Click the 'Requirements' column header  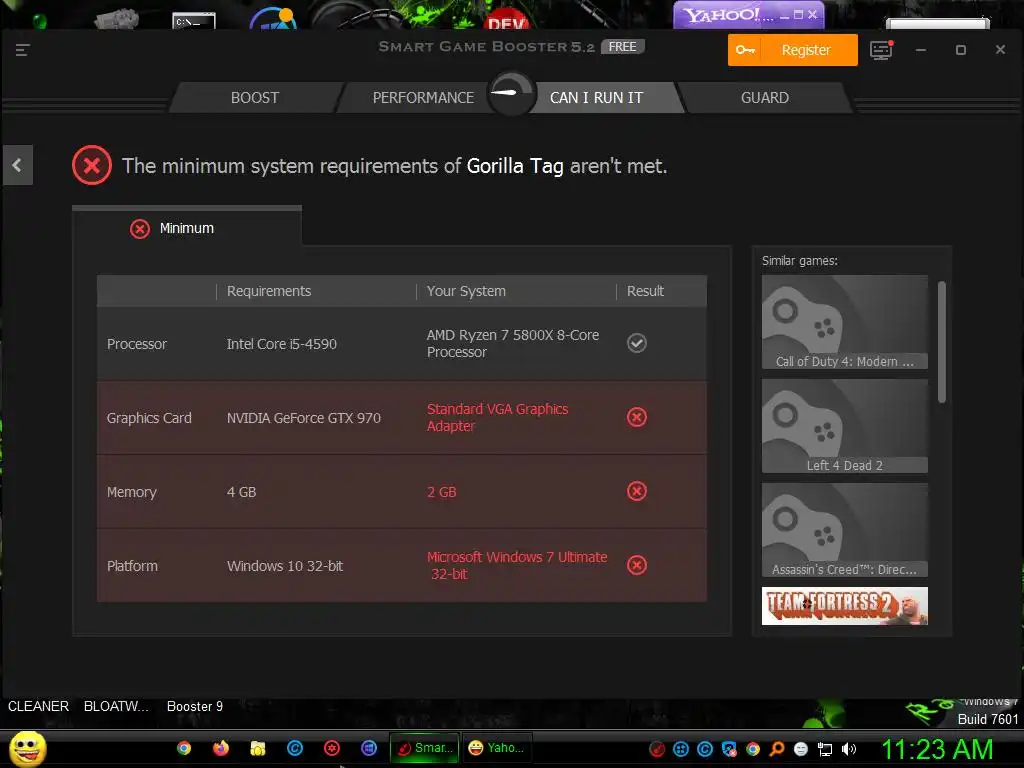pos(268,291)
